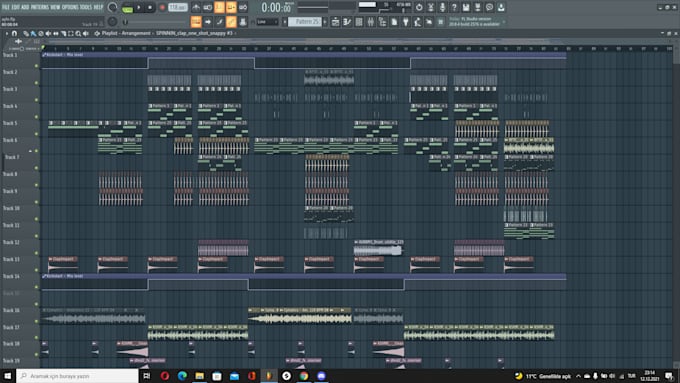The width and height of the screenshot is (680, 383).
Task: Open the PATTERNS menu
Action: pos(39,7)
